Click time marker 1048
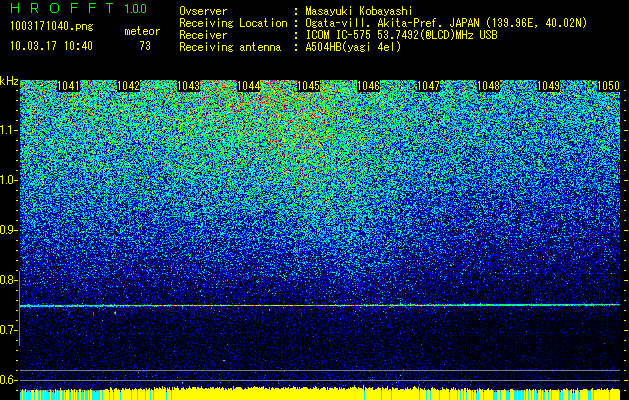The image size is (629, 400). 489,86
